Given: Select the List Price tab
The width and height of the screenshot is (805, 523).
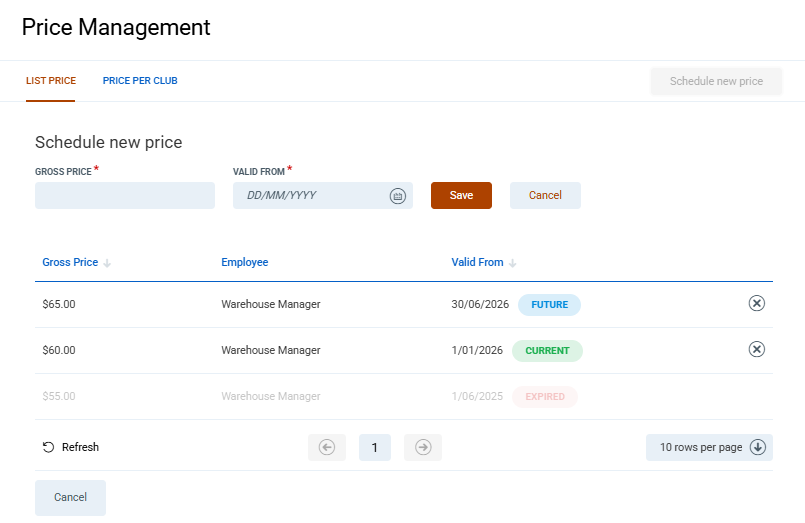Looking at the screenshot, I should [x=51, y=81].
